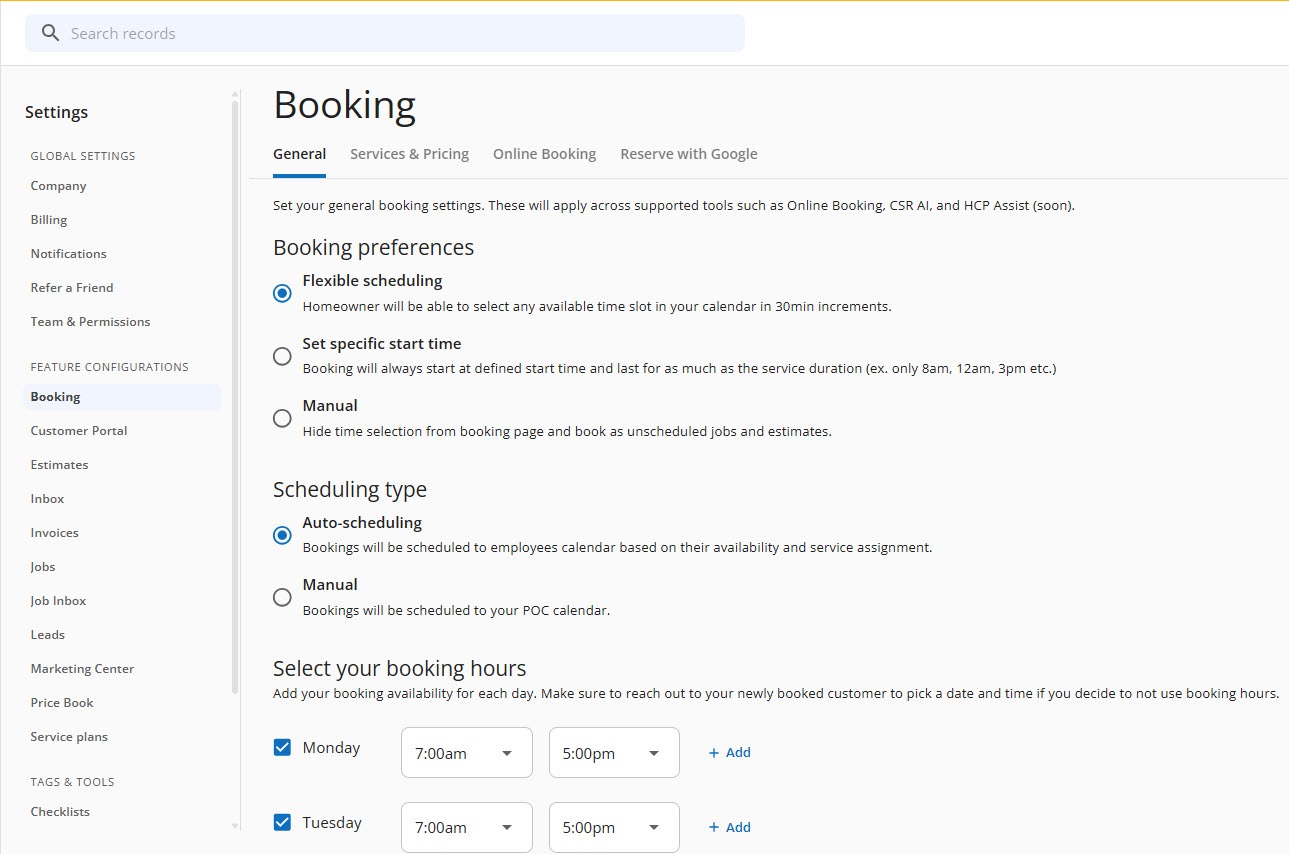
Task: Toggle the Tuesday checkbox
Action: click(x=282, y=822)
